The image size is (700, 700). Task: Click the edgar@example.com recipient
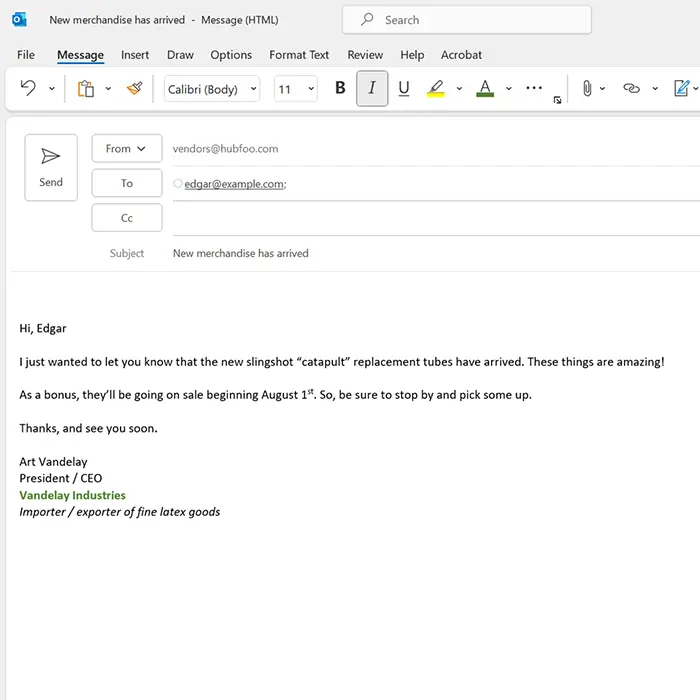coord(235,184)
